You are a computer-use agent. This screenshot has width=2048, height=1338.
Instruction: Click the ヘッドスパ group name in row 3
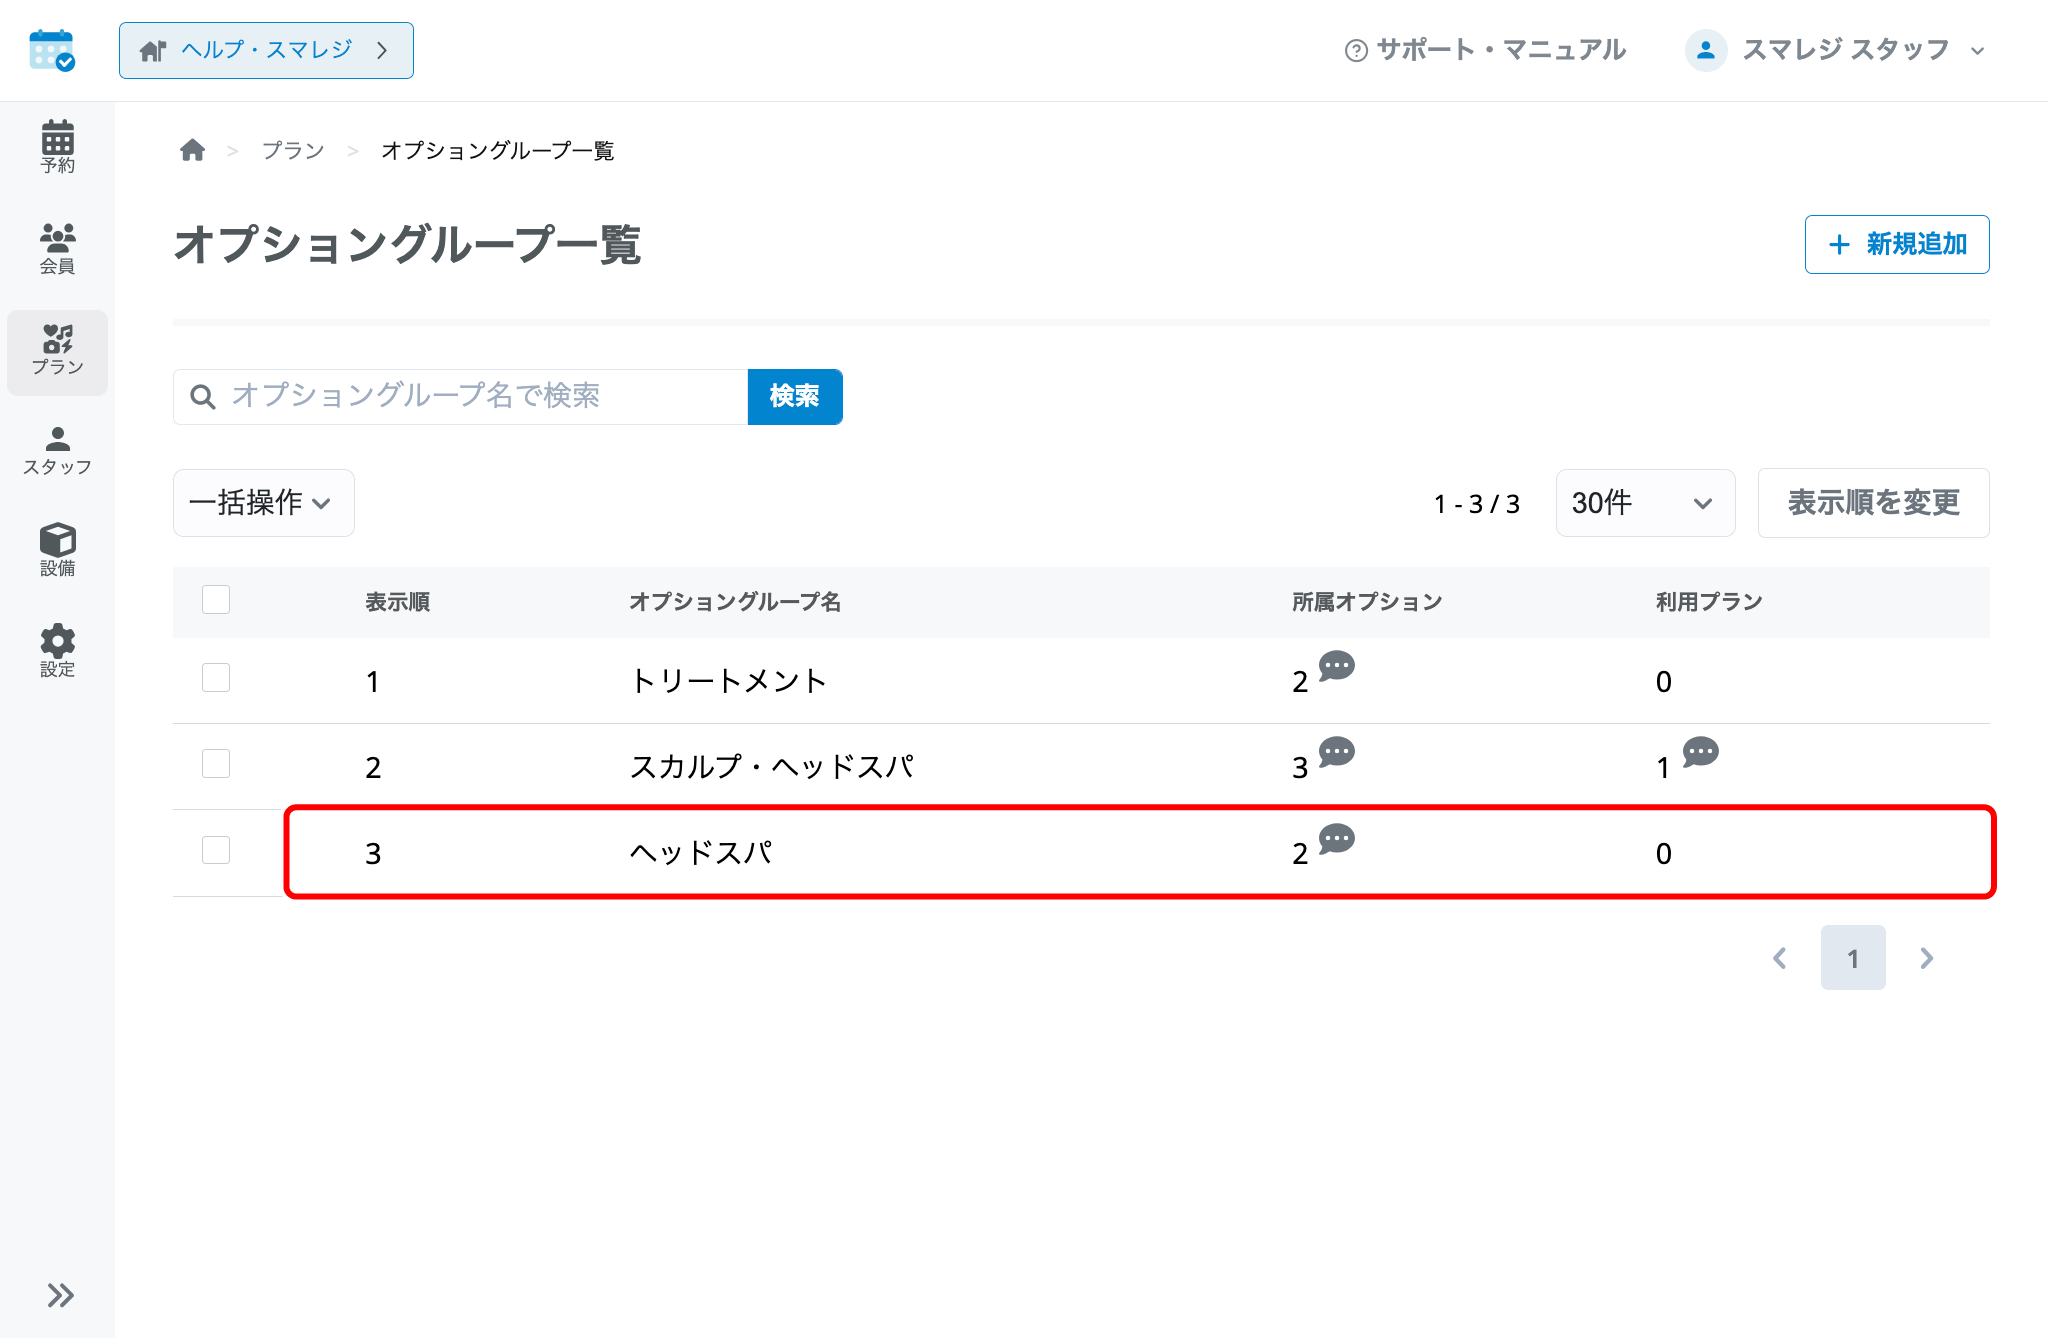(x=701, y=853)
